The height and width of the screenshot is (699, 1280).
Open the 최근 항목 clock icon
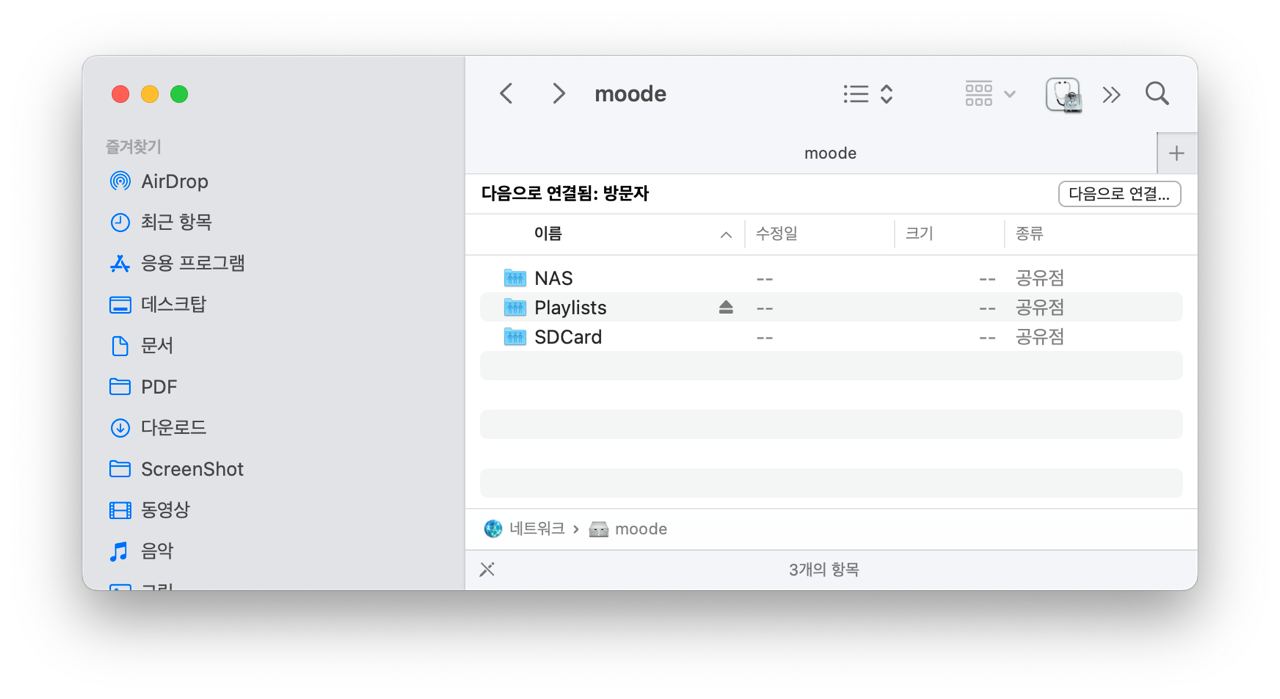coord(120,222)
